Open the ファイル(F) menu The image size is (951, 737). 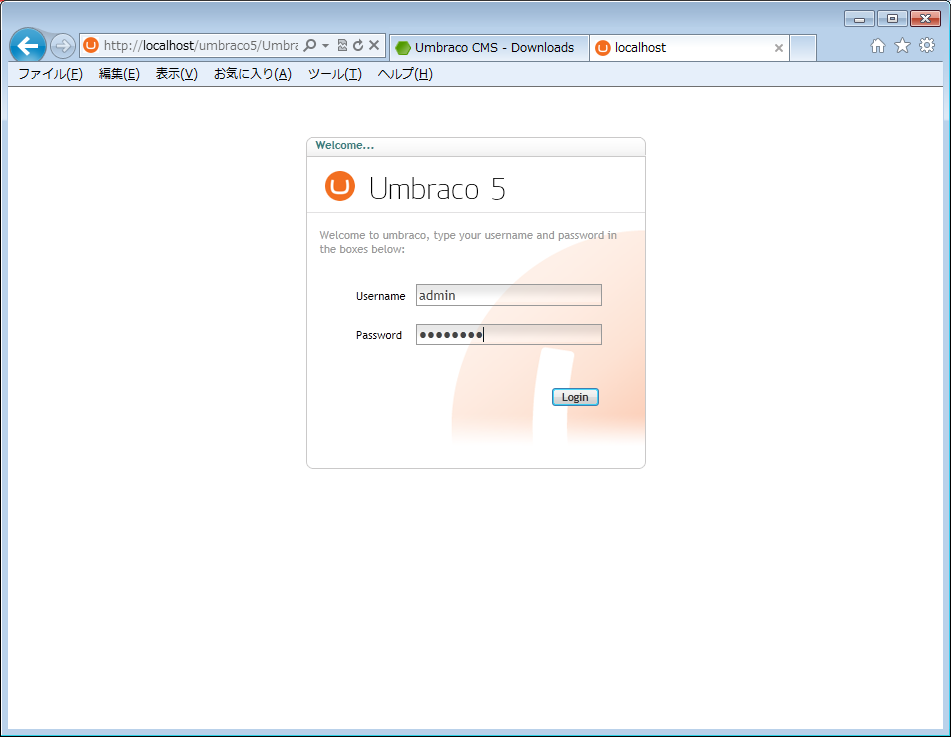pyautogui.click(x=50, y=74)
